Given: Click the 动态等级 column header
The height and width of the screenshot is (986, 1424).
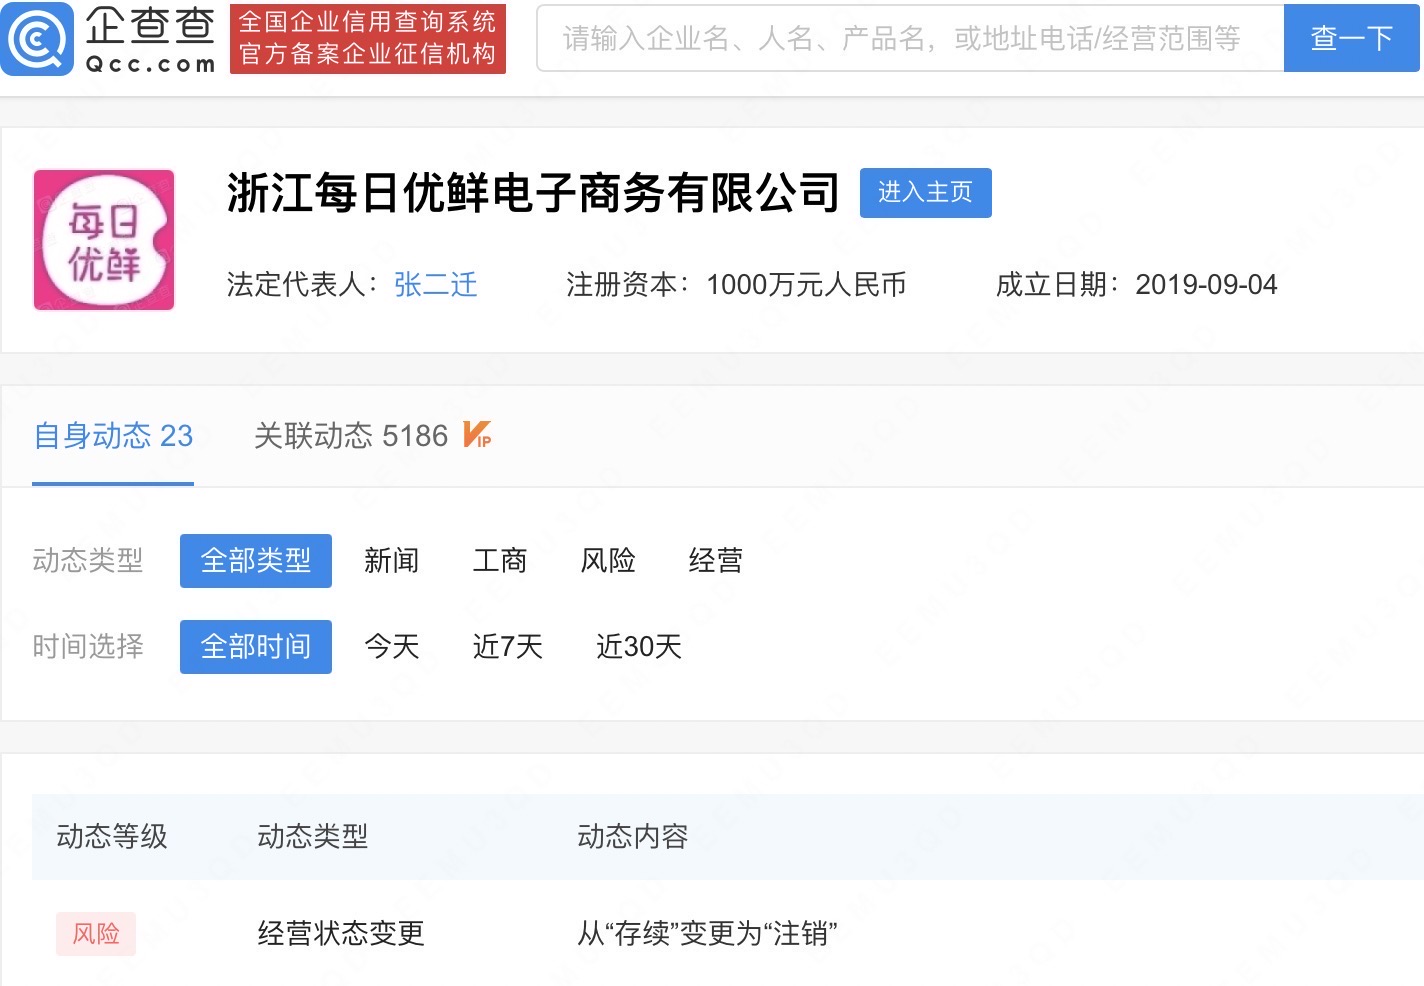Looking at the screenshot, I should tap(112, 837).
